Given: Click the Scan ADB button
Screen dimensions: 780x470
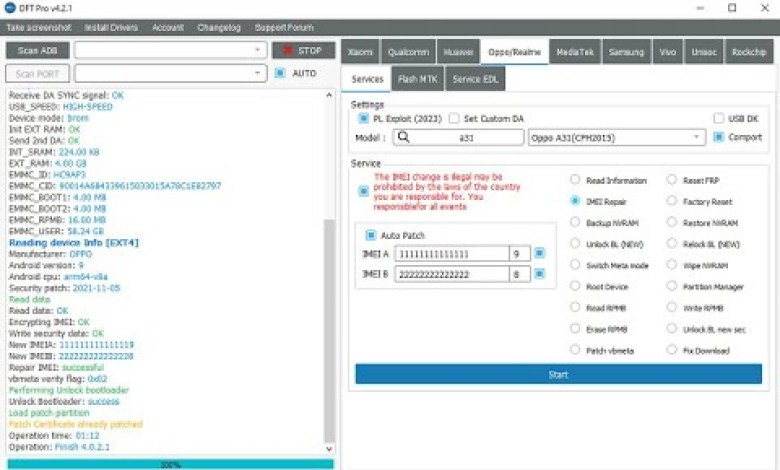Looking at the screenshot, I should 37,50.
